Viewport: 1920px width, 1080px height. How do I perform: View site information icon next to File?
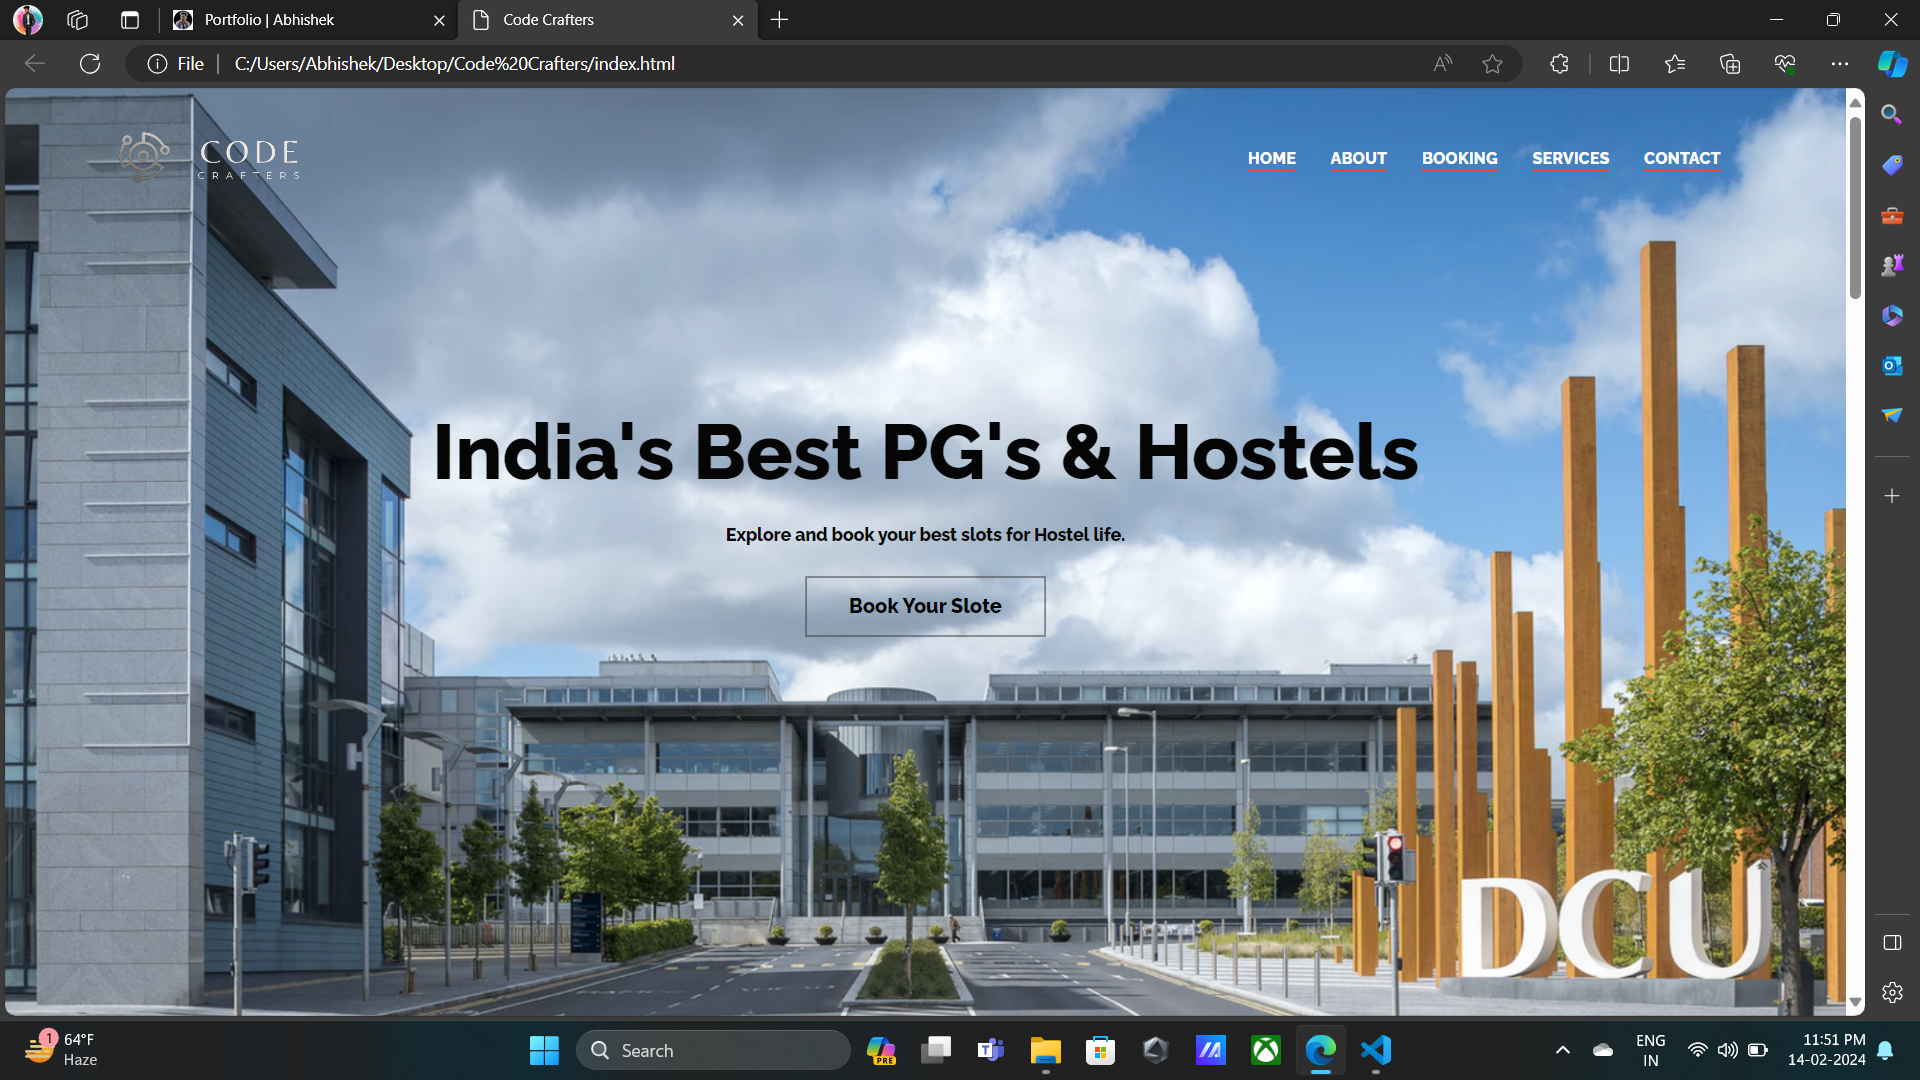(157, 63)
